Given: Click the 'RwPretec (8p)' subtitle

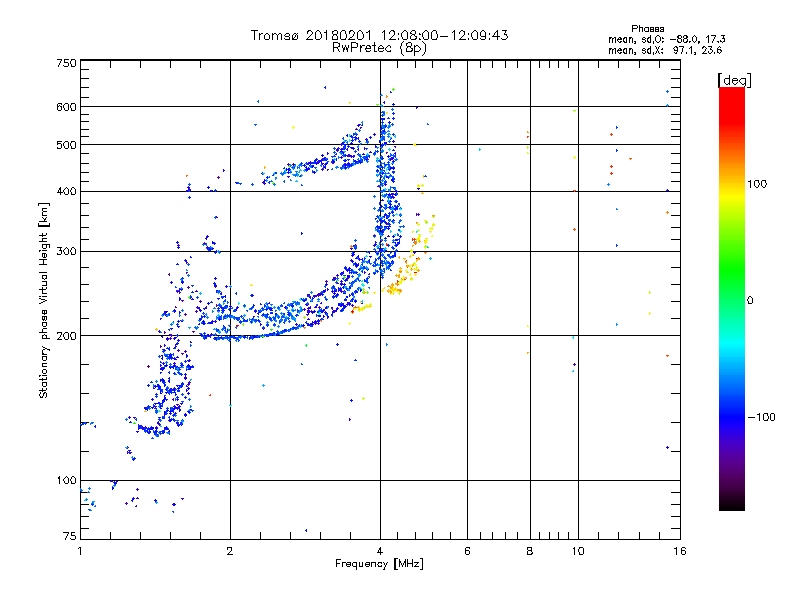Looking at the screenshot, I should point(379,48).
